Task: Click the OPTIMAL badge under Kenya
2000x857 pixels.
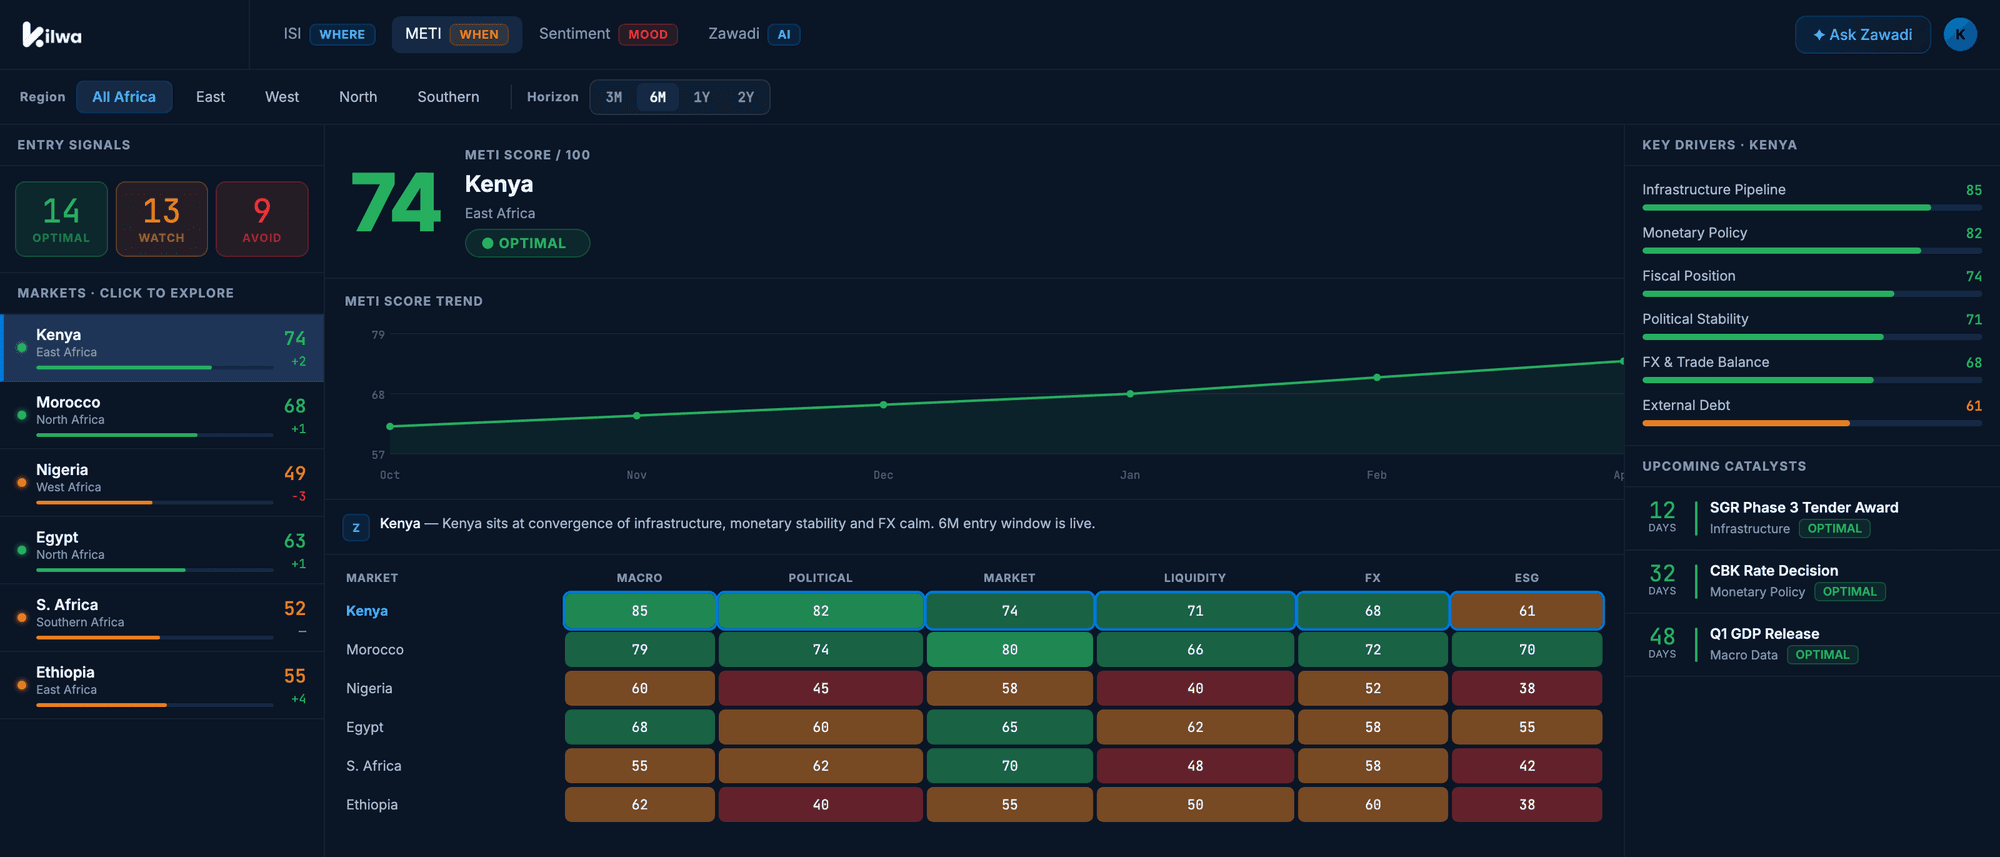Action: pos(527,243)
